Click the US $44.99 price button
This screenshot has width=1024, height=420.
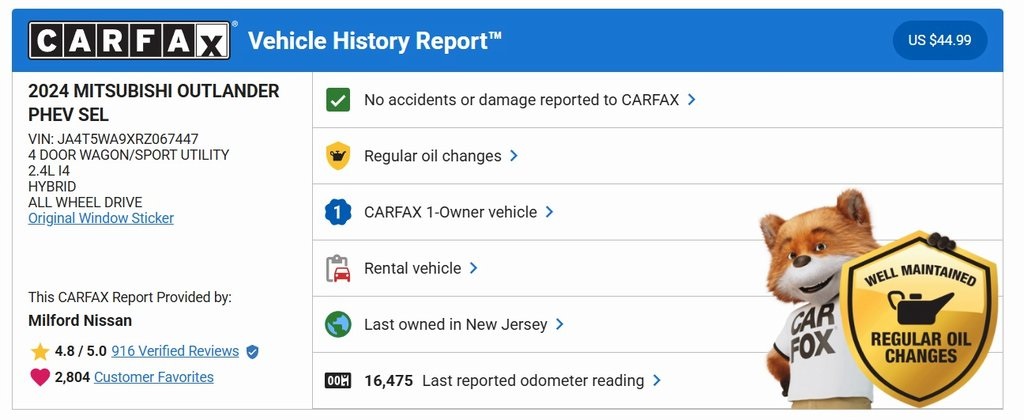[940, 41]
